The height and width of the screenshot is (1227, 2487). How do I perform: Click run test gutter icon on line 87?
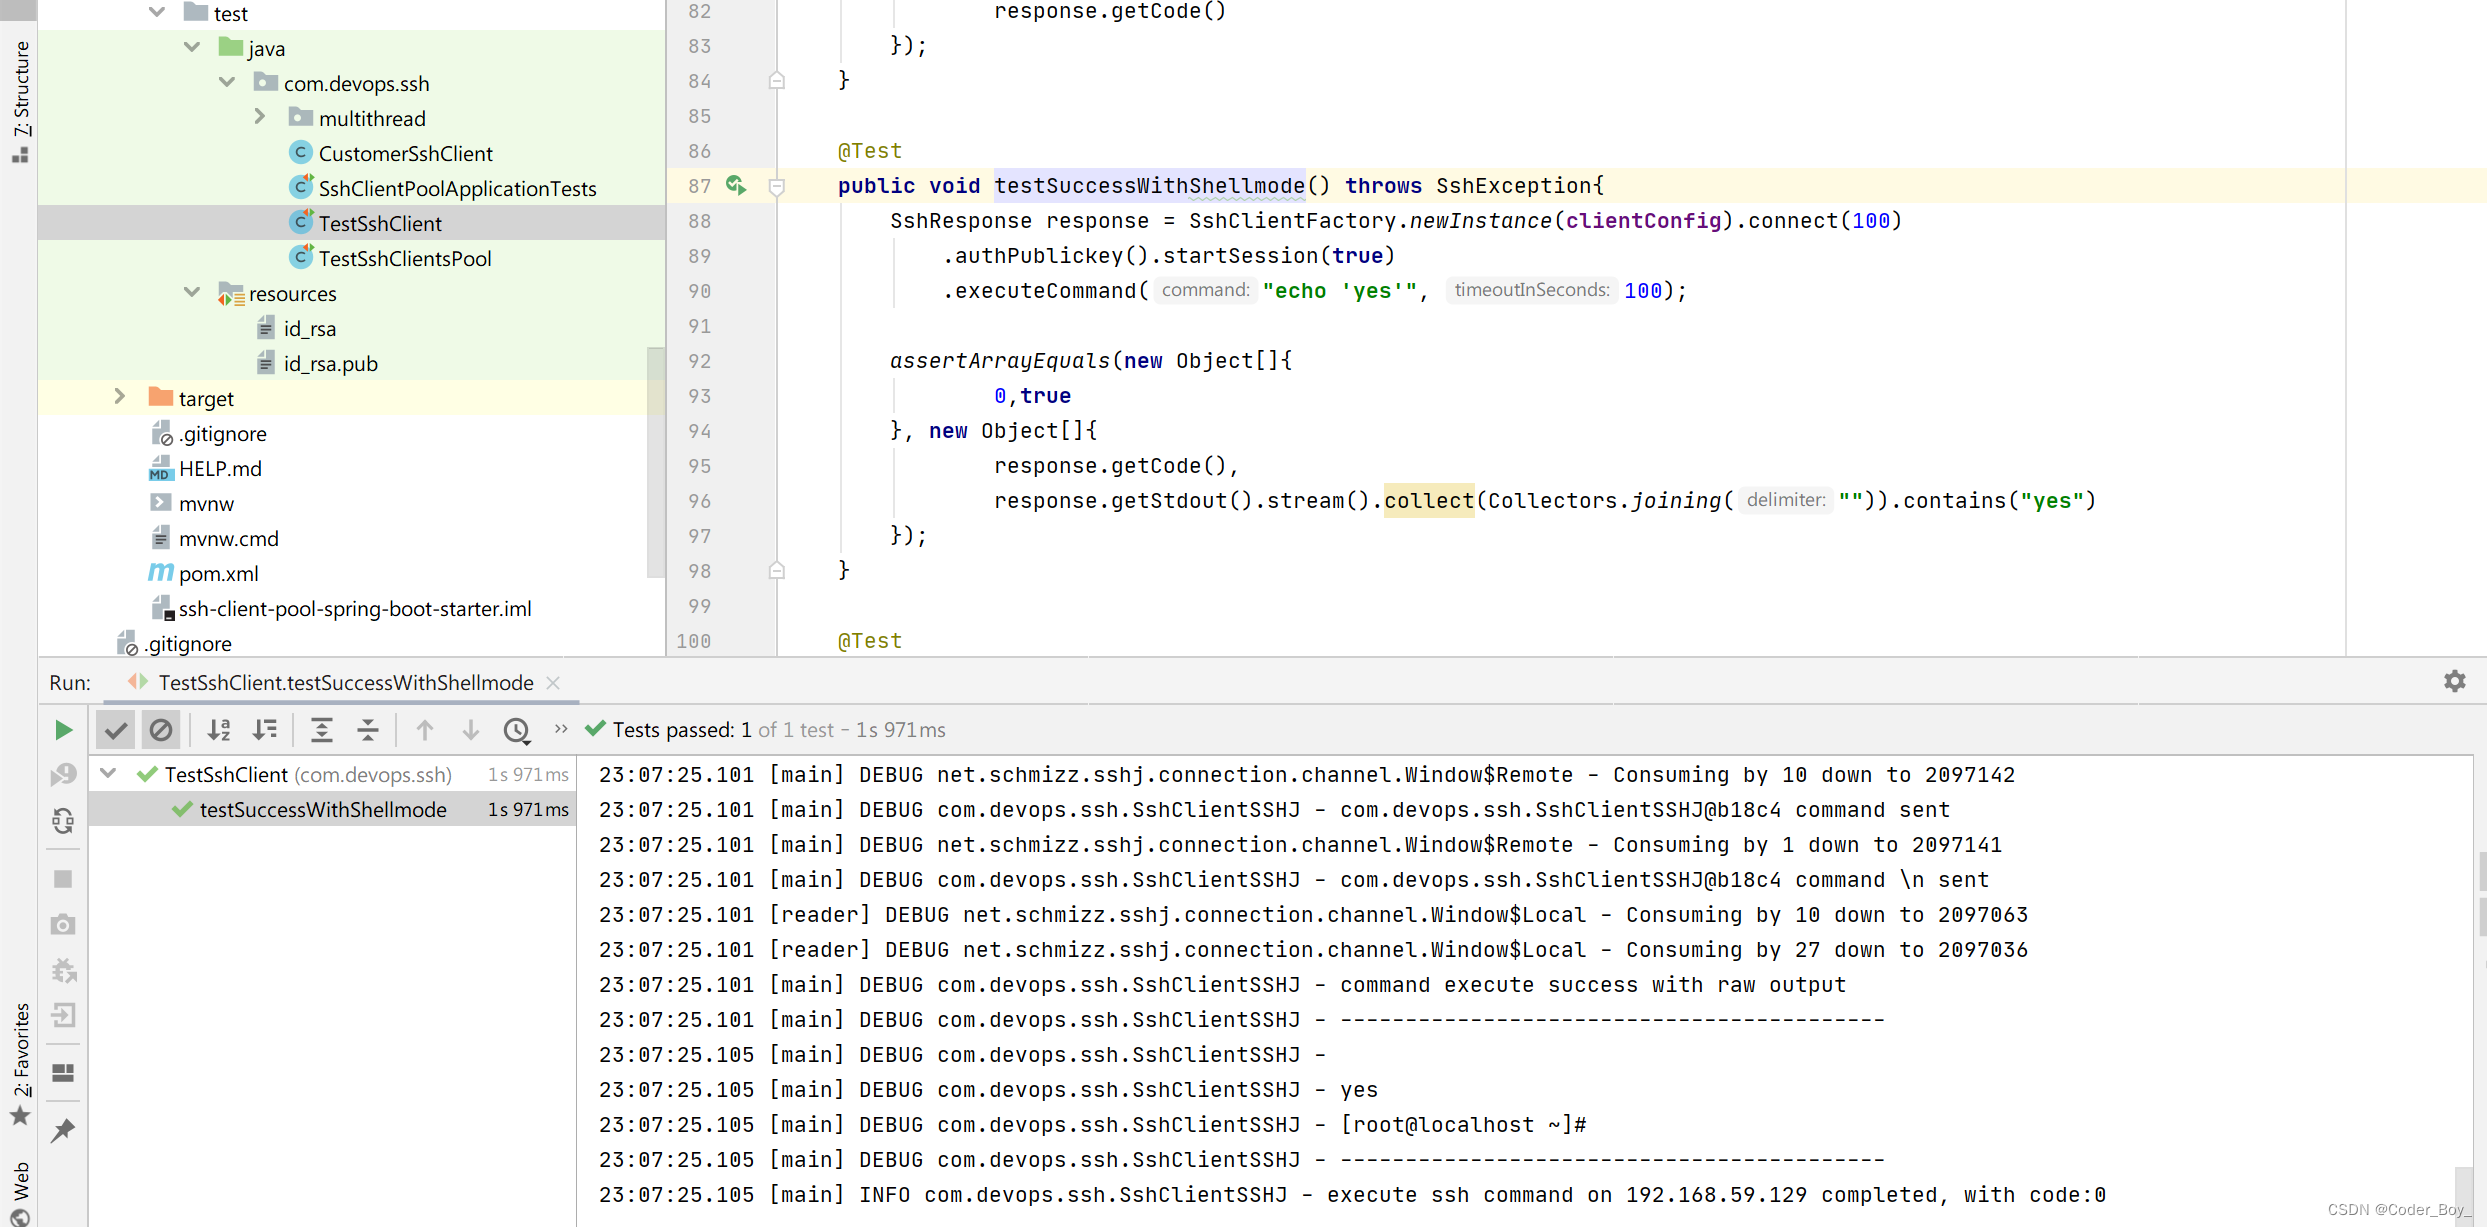point(736,185)
